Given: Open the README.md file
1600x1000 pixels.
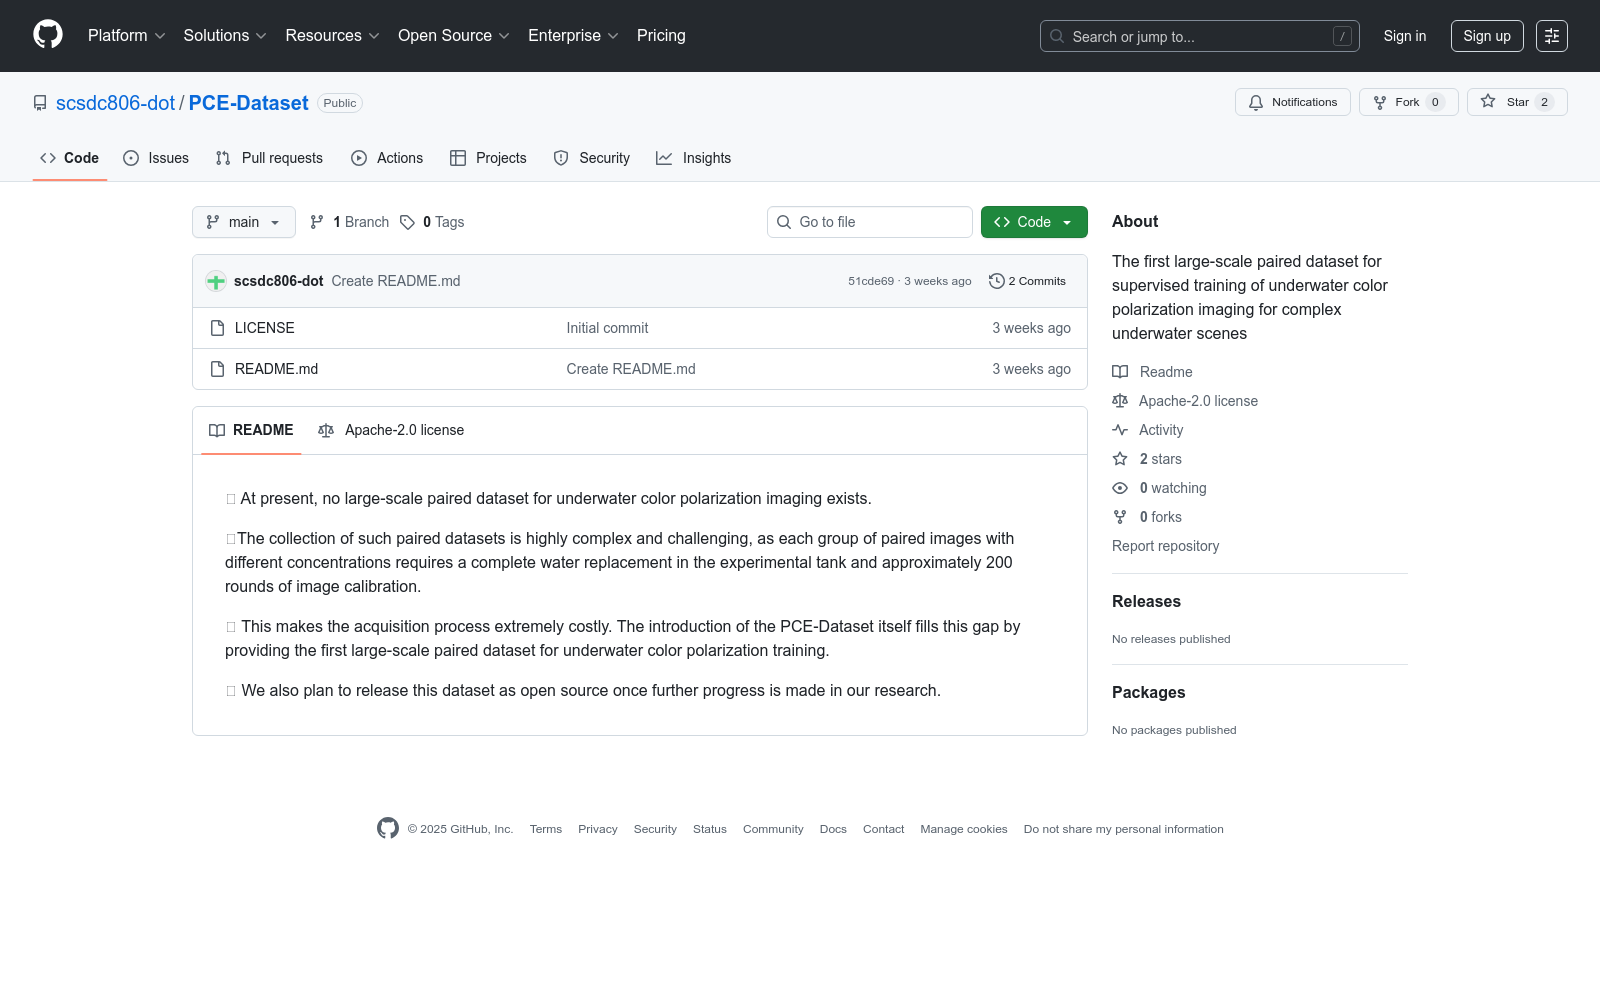Looking at the screenshot, I should pyautogui.click(x=276, y=369).
